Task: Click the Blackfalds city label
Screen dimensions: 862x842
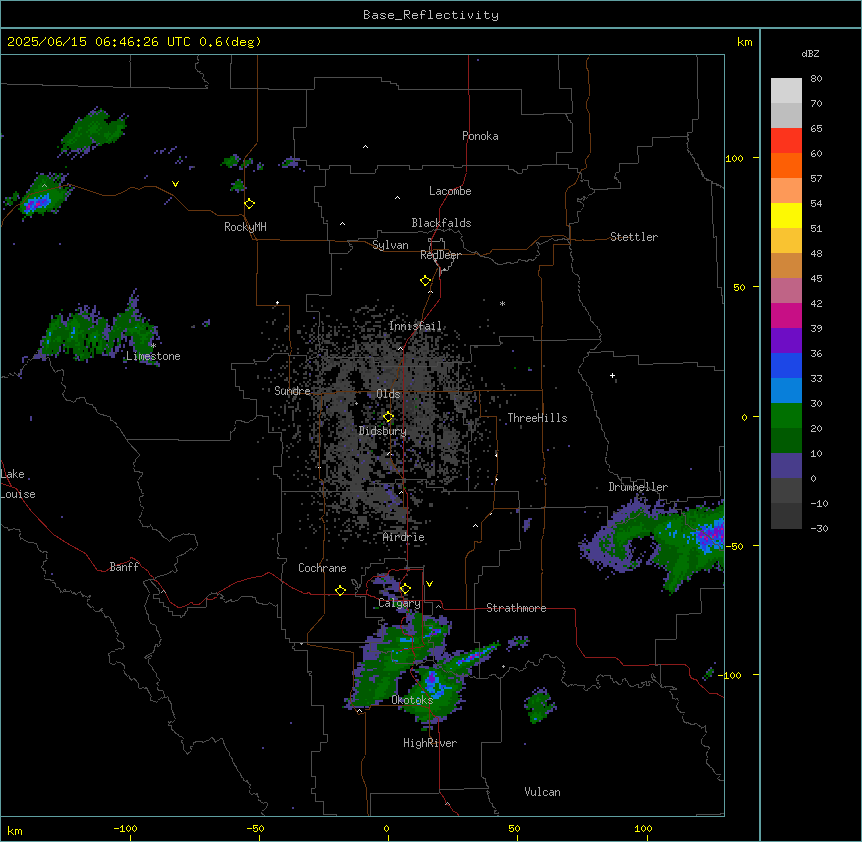Action: (x=441, y=223)
